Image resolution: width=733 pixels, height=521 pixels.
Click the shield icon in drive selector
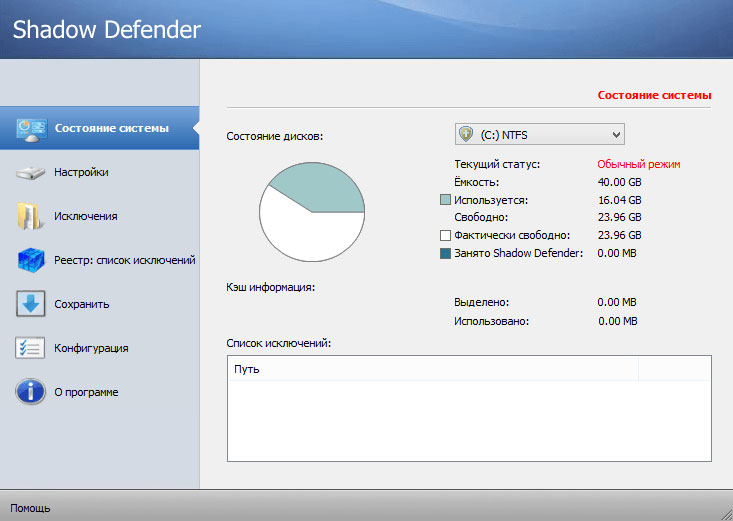[466, 135]
